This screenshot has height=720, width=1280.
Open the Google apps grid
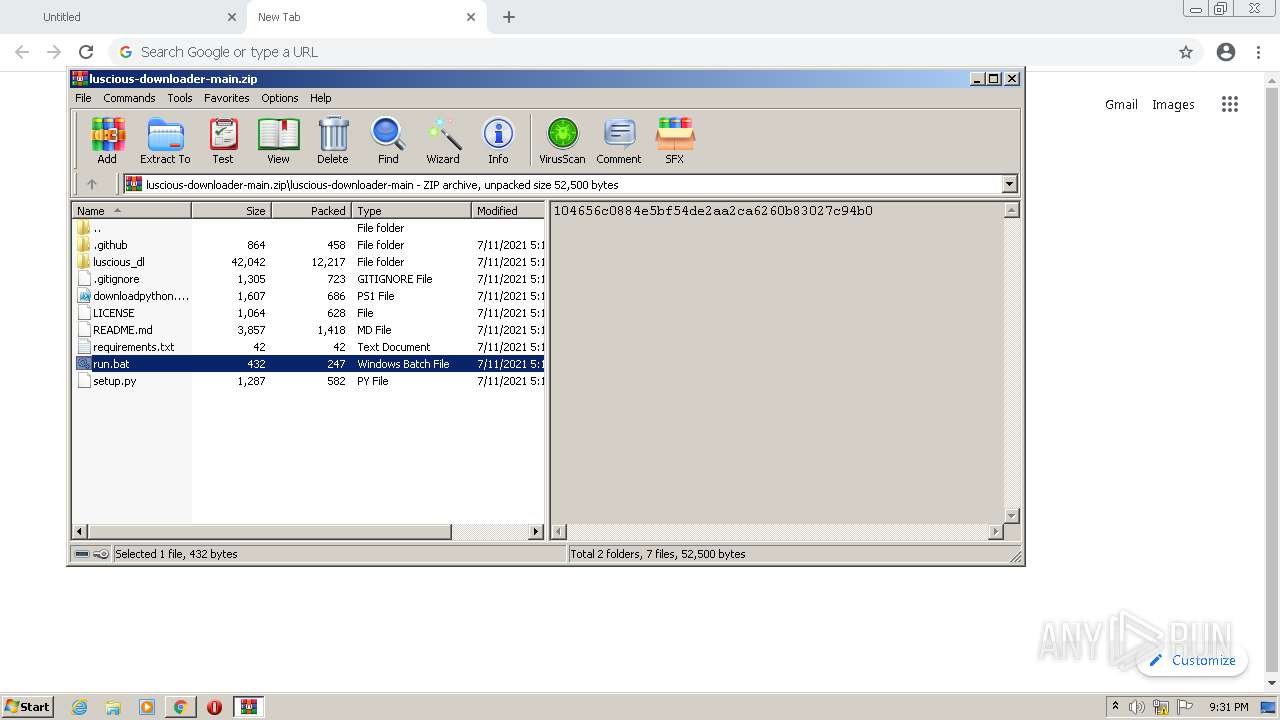[1230, 104]
